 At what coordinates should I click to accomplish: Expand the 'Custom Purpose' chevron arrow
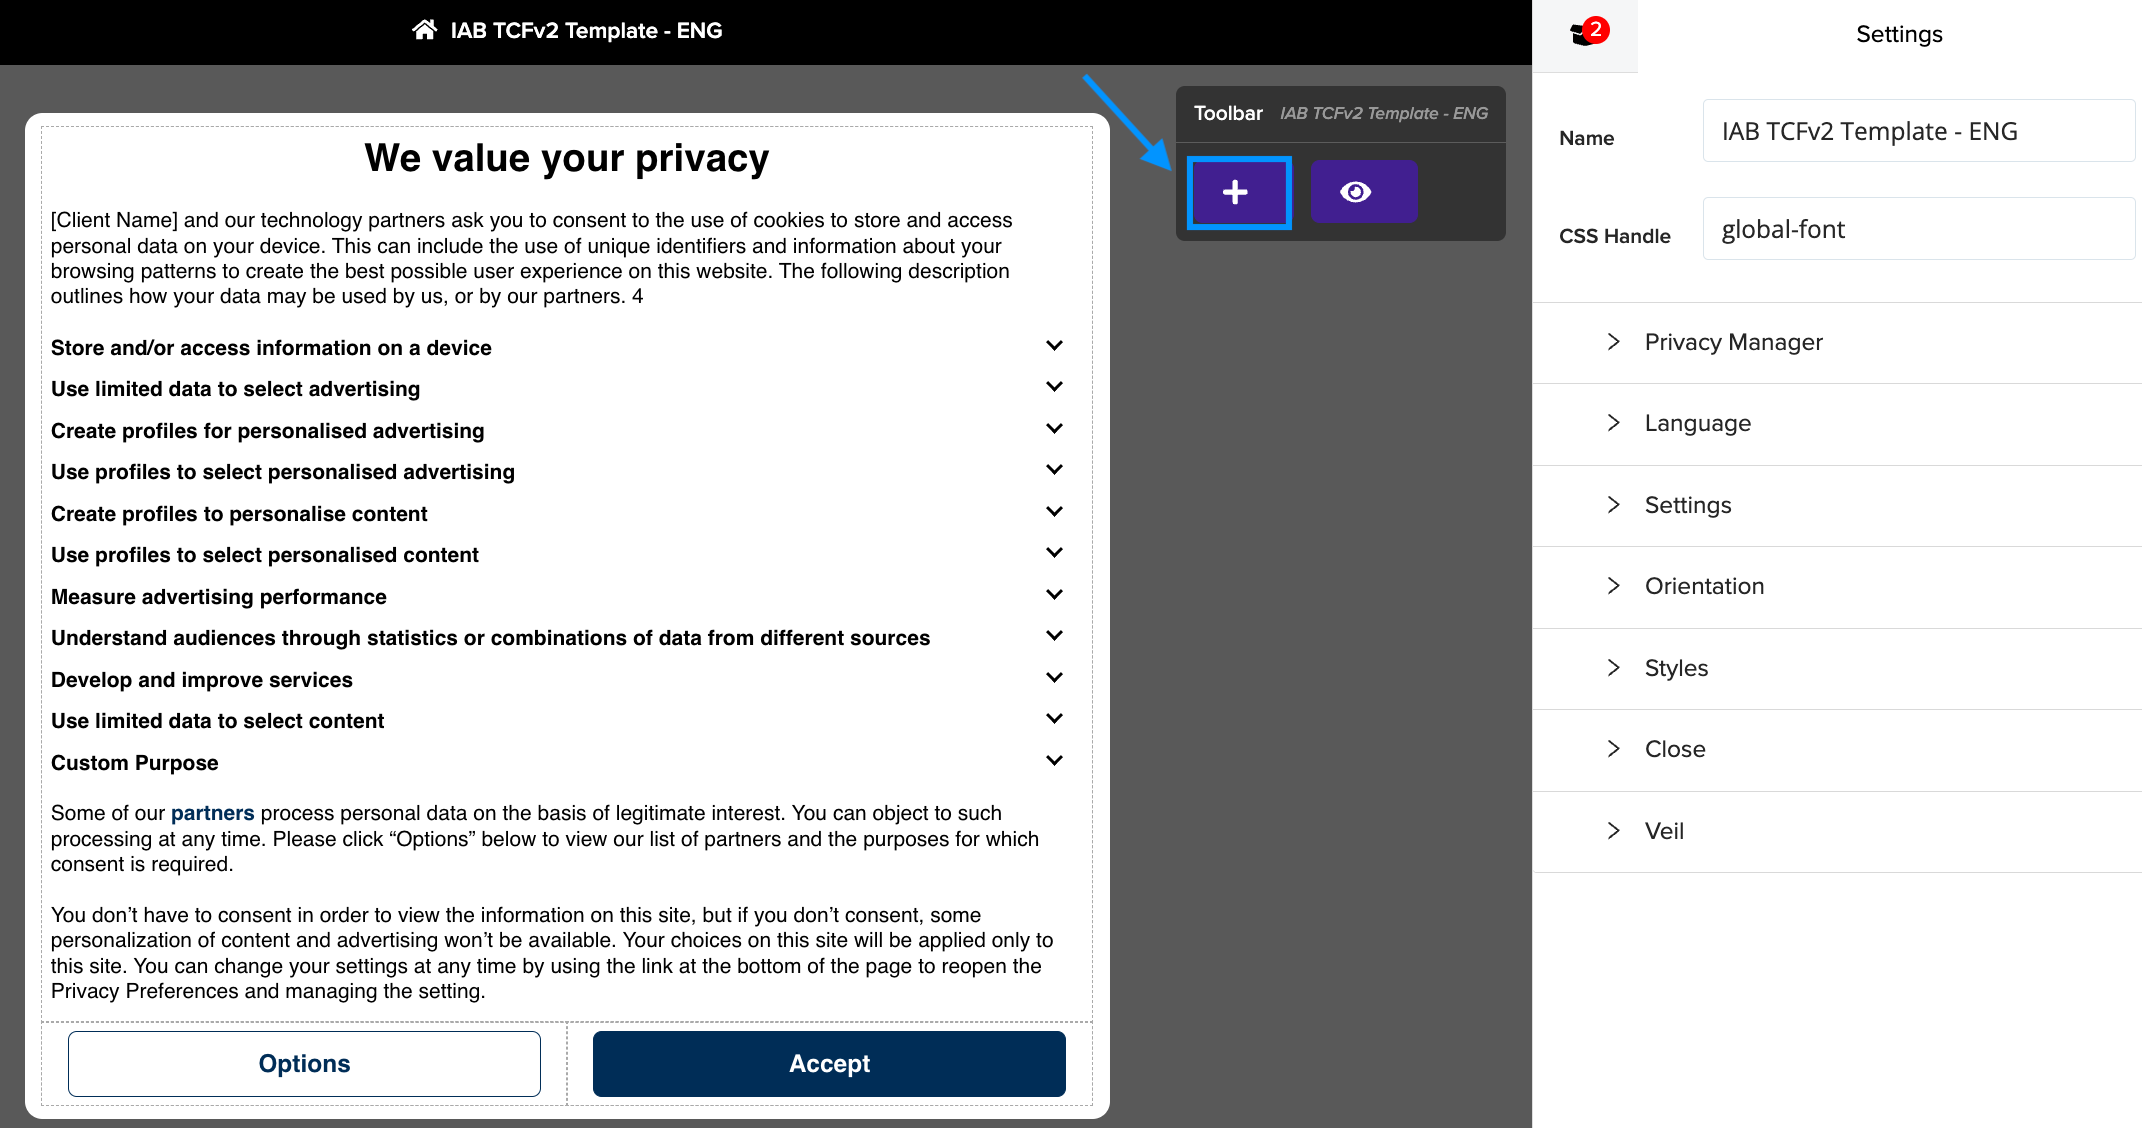(1054, 761)
